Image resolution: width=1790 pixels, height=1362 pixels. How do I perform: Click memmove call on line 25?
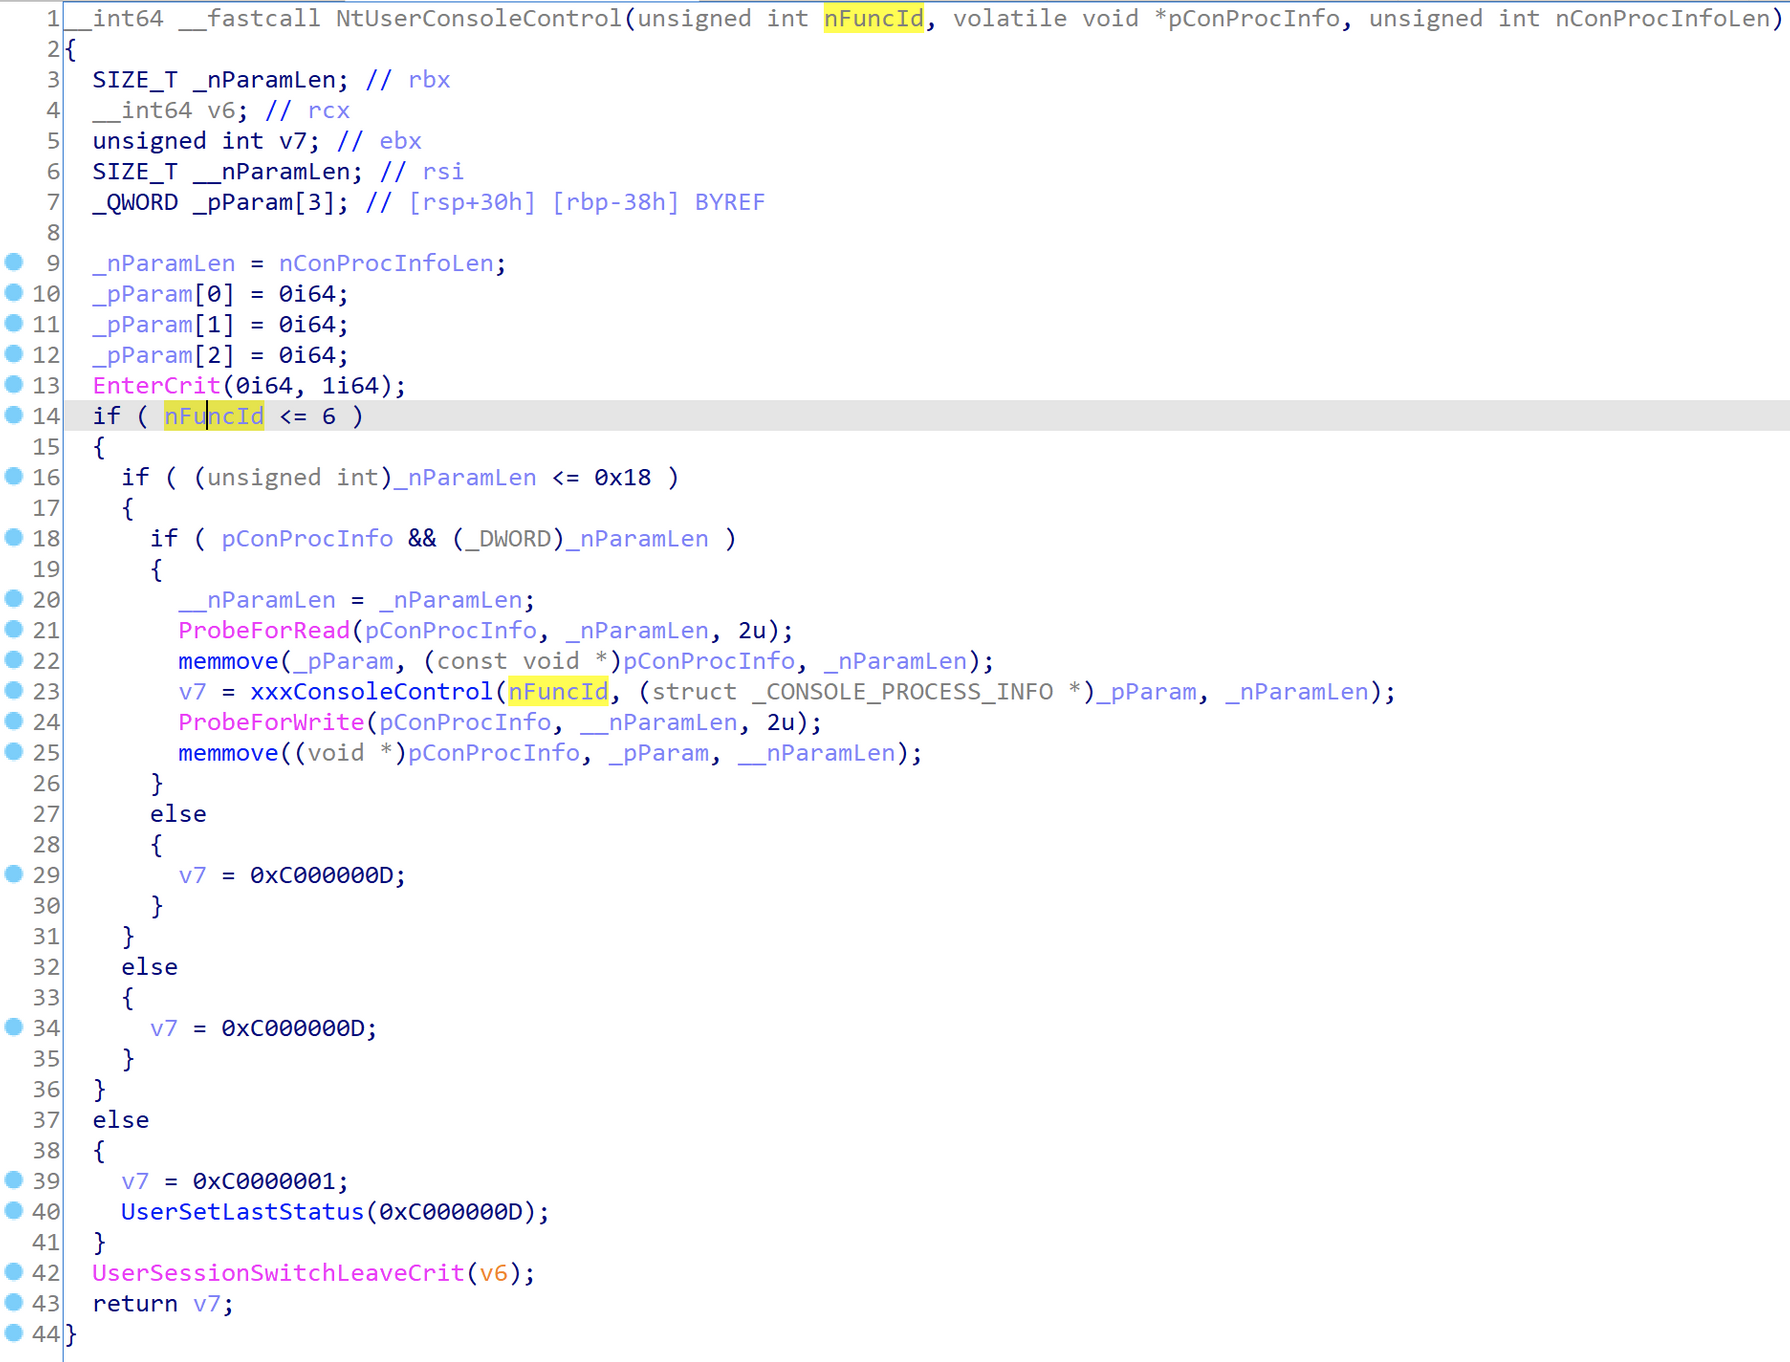click(x=228, y=753)
